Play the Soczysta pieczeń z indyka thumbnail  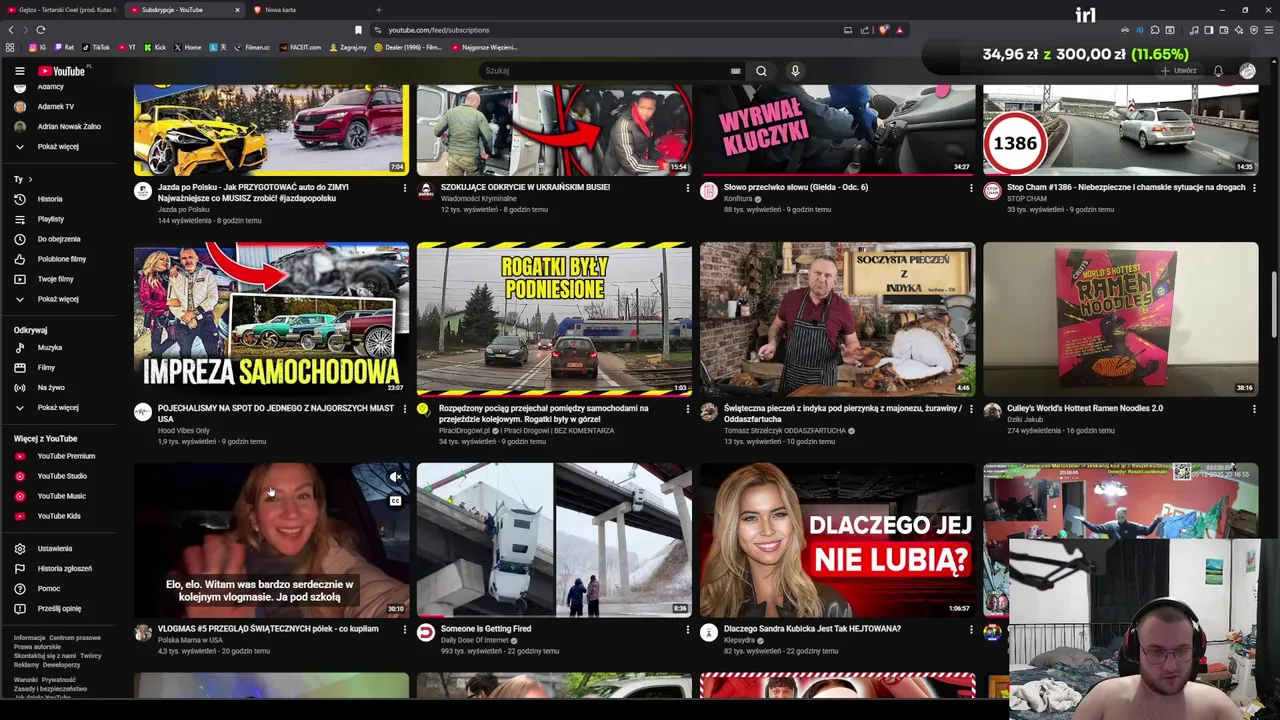837,319
